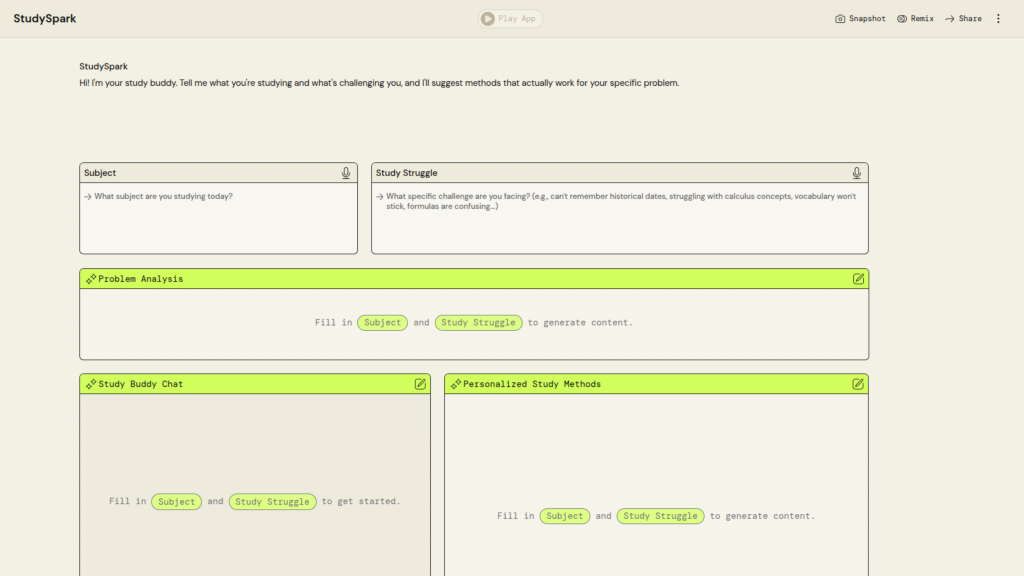Image resolution: width=1024 pixels, height=576 pixels.
Task: Click the microphone icon in Study Struggle box
Action: [x=857, y=173]
